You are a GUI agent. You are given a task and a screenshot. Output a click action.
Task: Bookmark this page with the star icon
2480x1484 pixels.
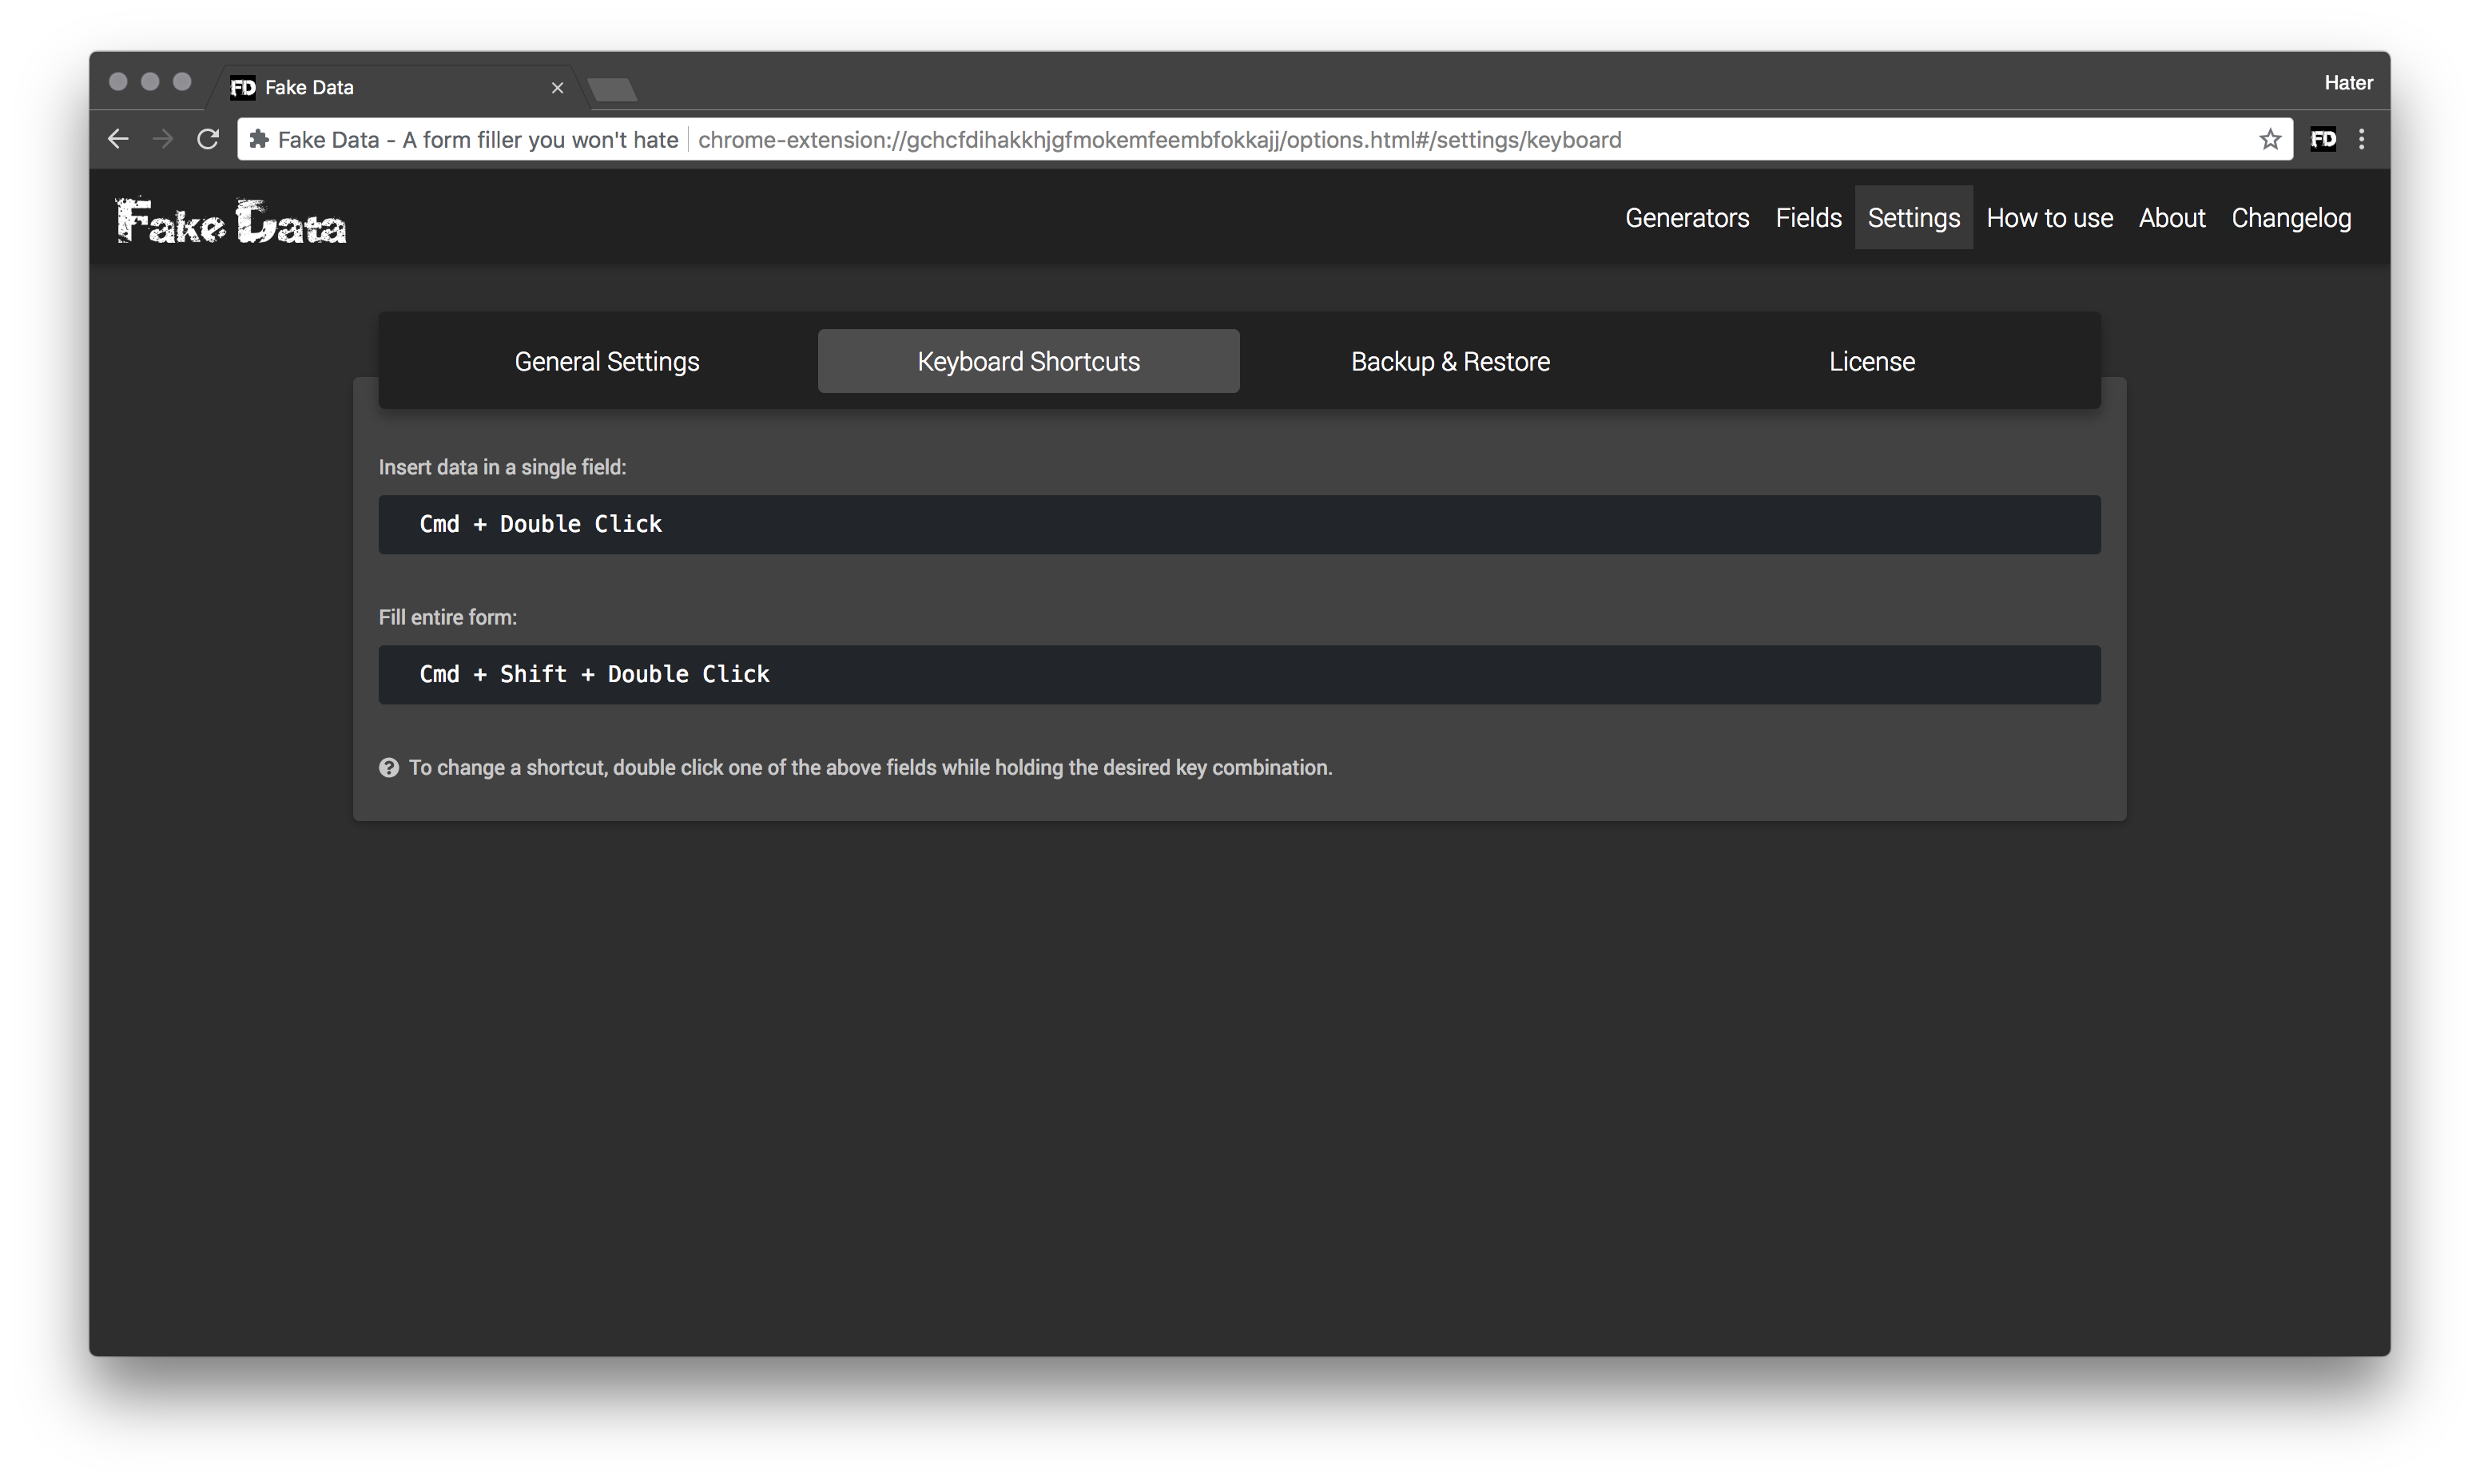click(2269, 139)
